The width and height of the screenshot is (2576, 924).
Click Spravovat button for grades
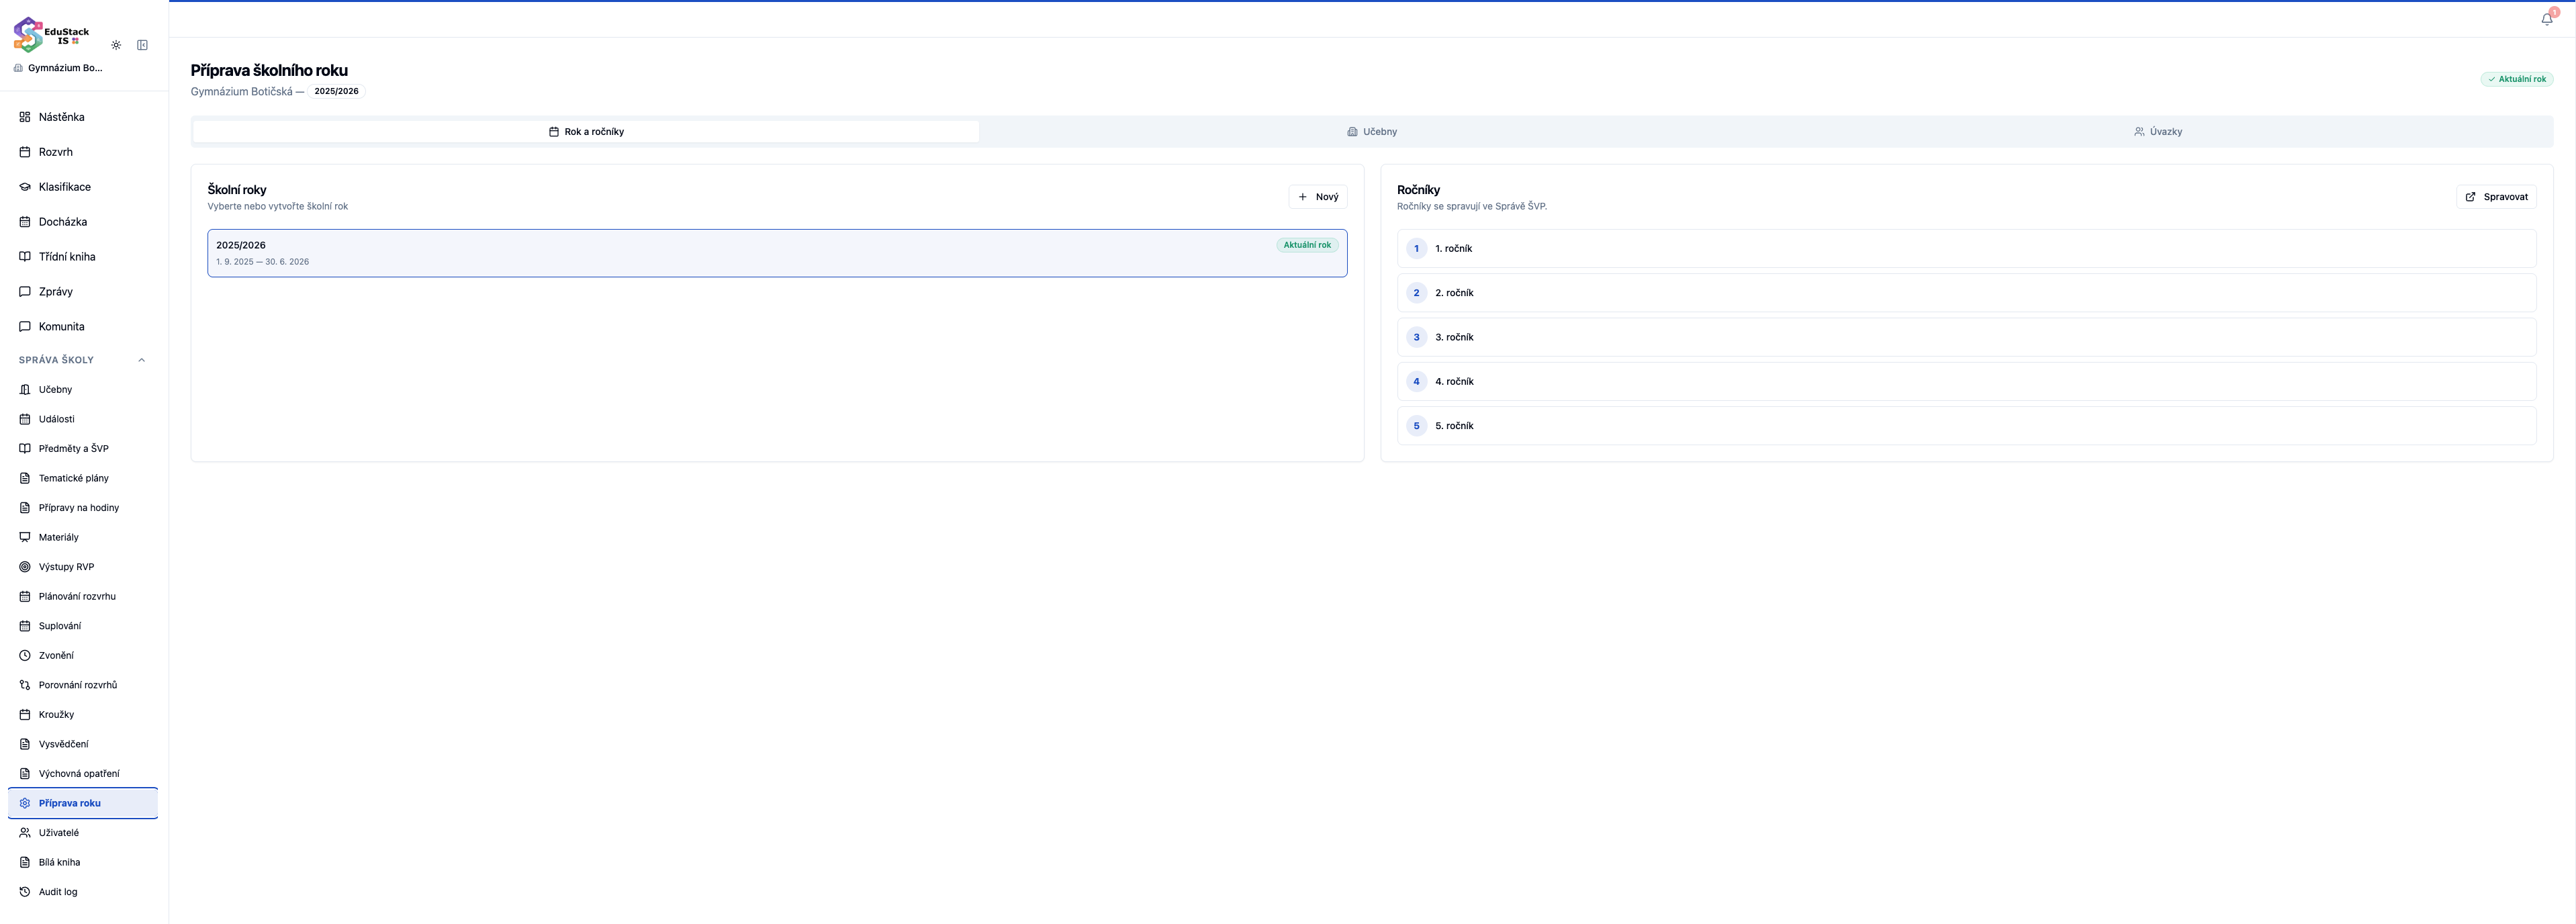(2496, 197)
